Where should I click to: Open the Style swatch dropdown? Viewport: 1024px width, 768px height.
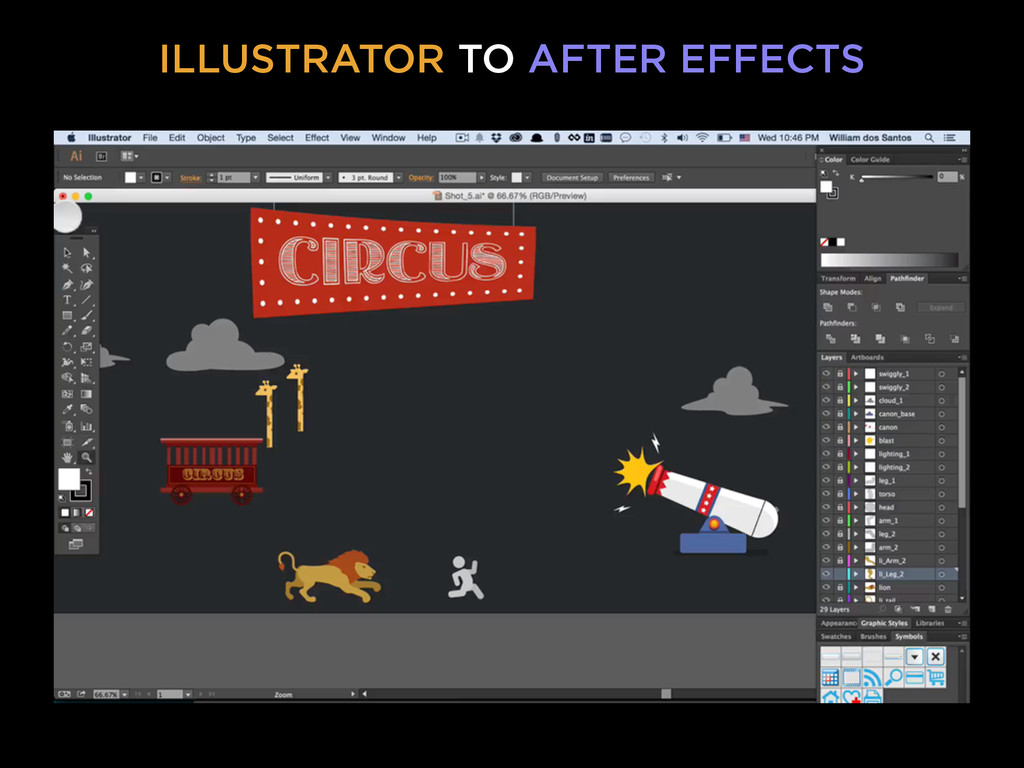click(x=527, y=178)
